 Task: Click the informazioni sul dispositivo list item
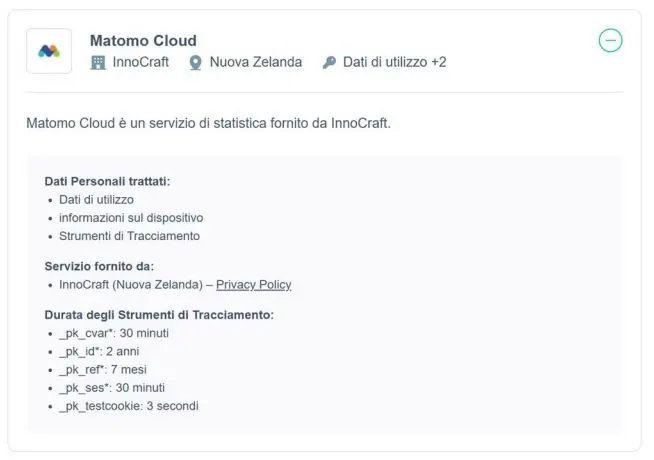click(x=131, y=218)
